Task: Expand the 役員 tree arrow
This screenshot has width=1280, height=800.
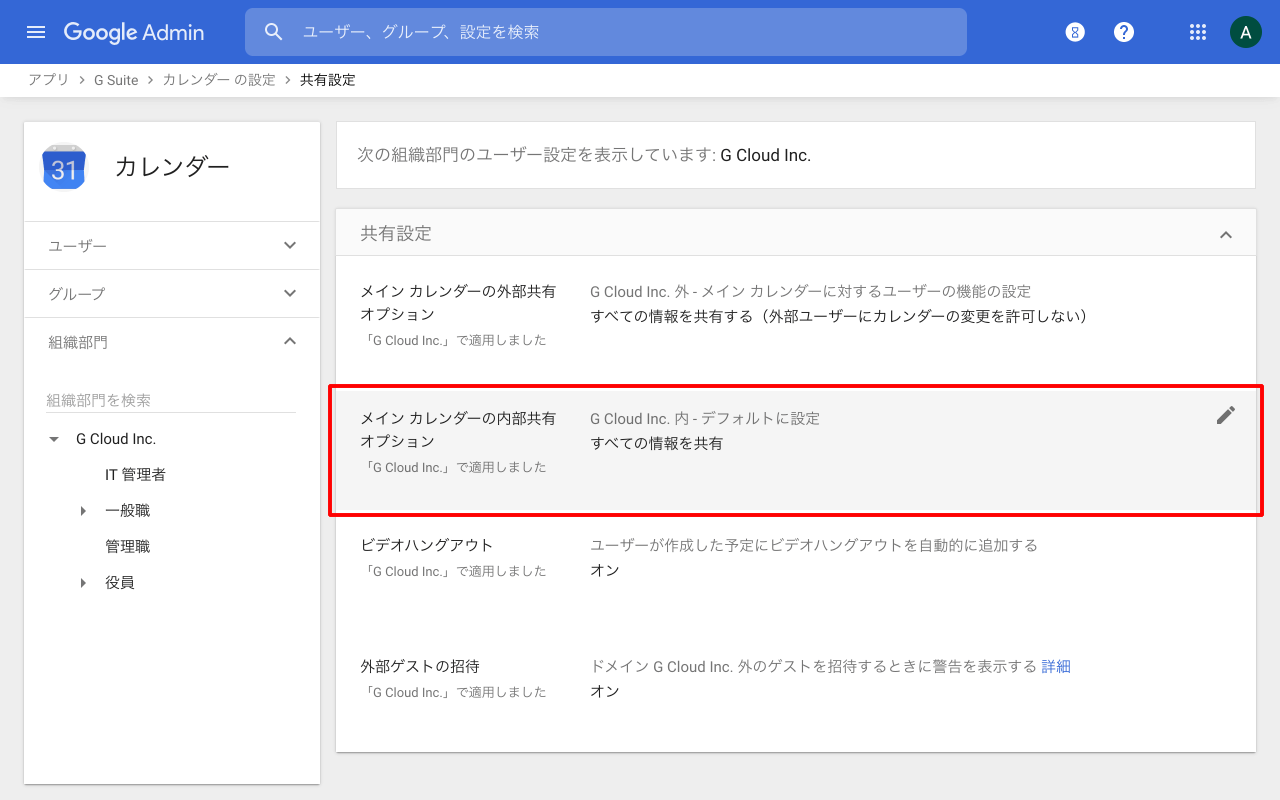Action: coord(83,583)
